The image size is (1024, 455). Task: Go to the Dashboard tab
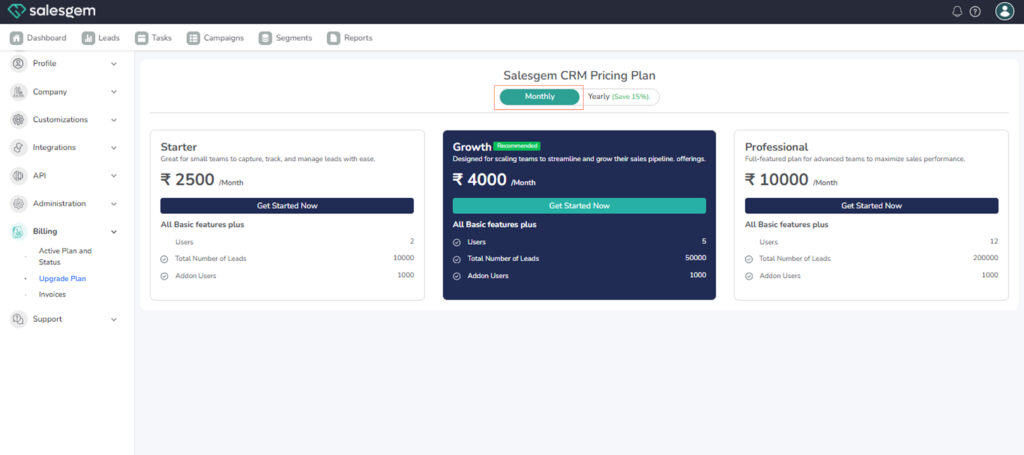pyautogui.click(x=39, y=38)
